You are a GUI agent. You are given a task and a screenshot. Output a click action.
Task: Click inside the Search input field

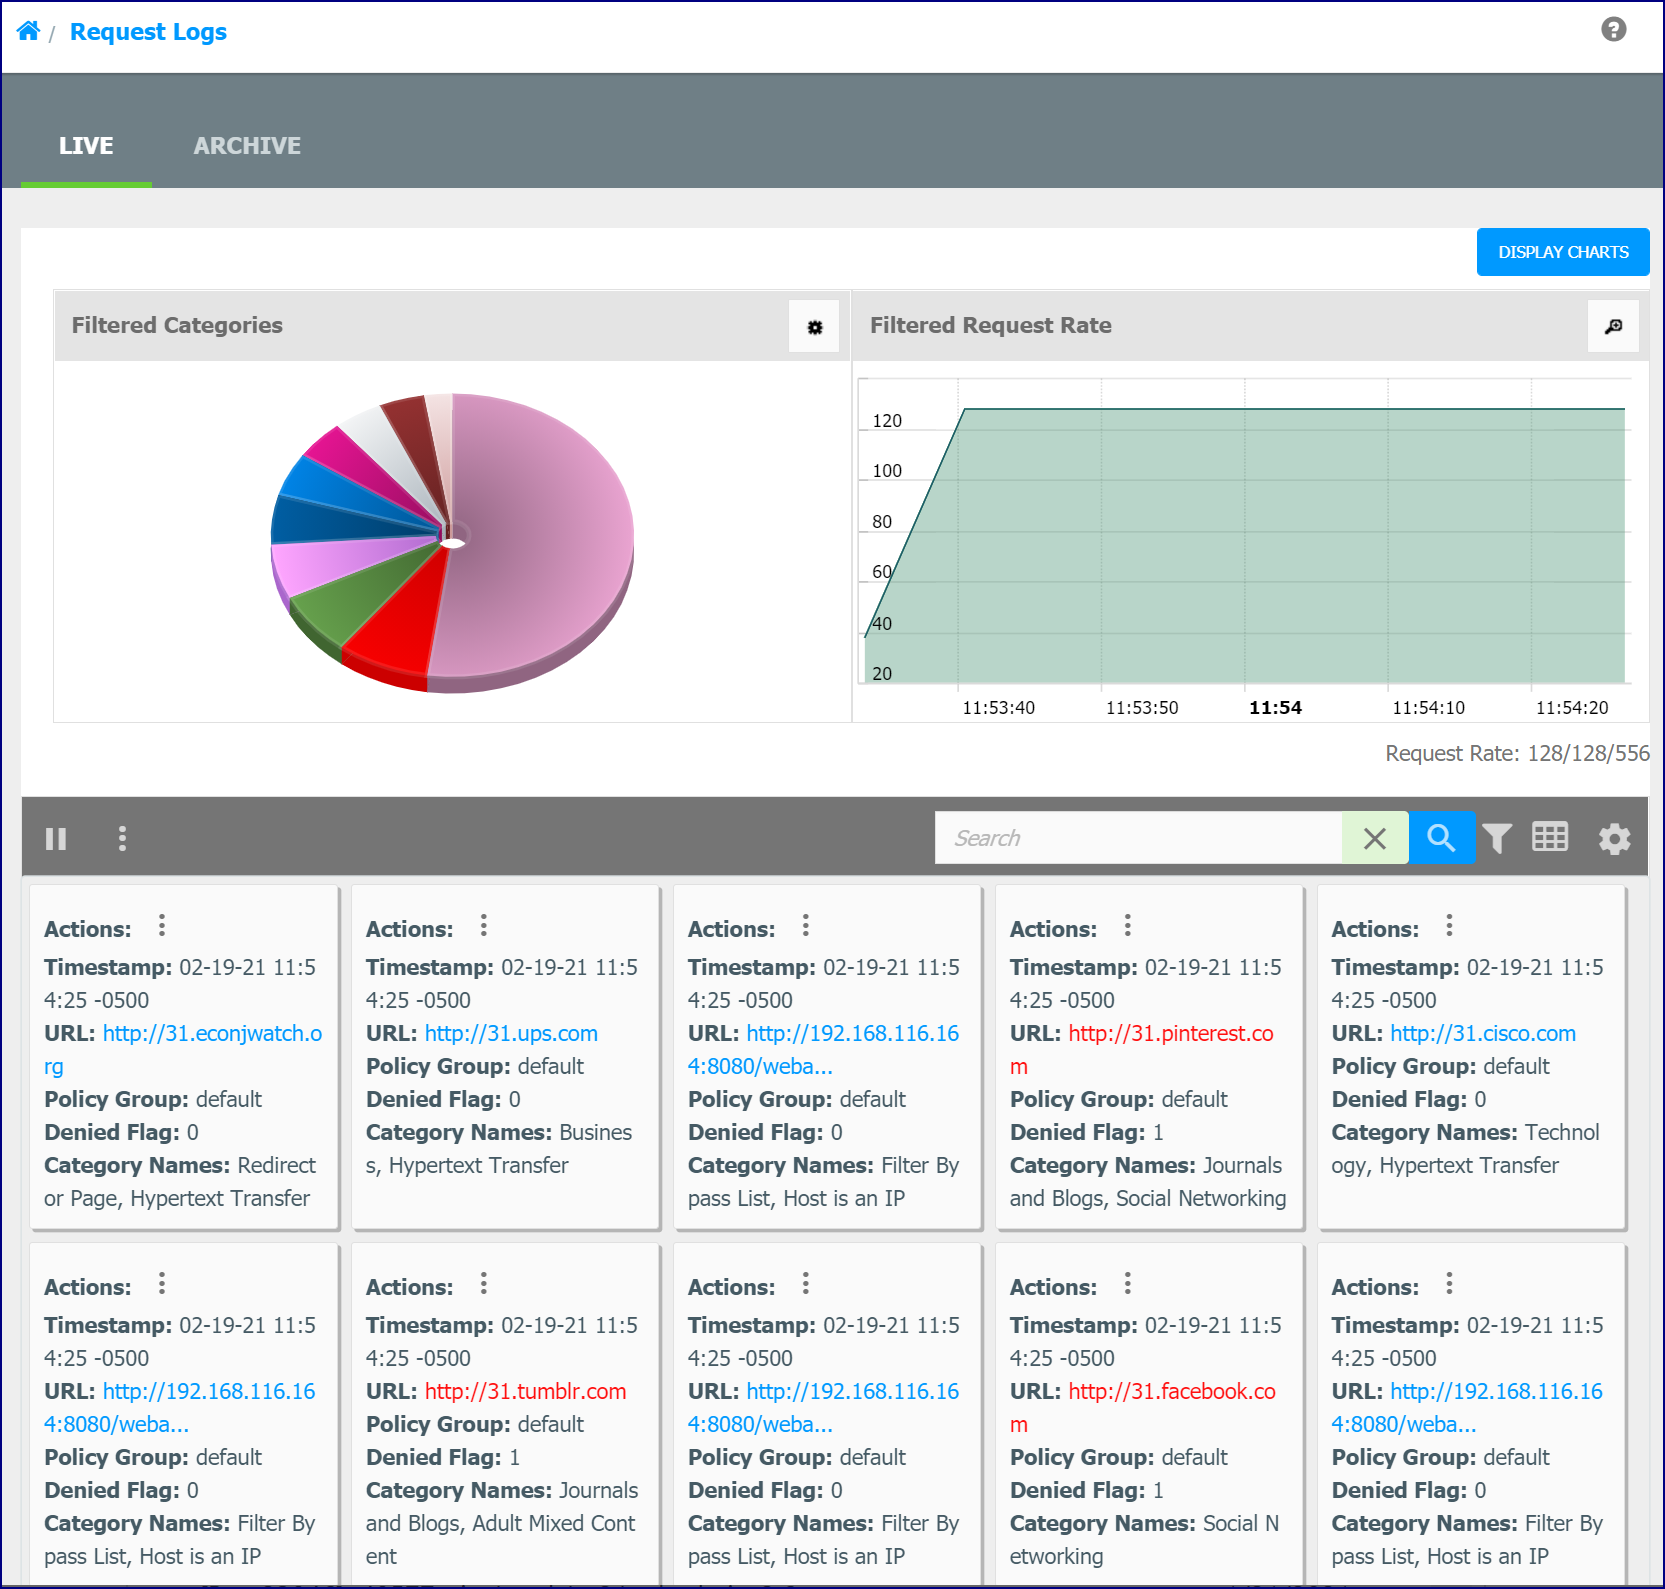coord(1138,838)
